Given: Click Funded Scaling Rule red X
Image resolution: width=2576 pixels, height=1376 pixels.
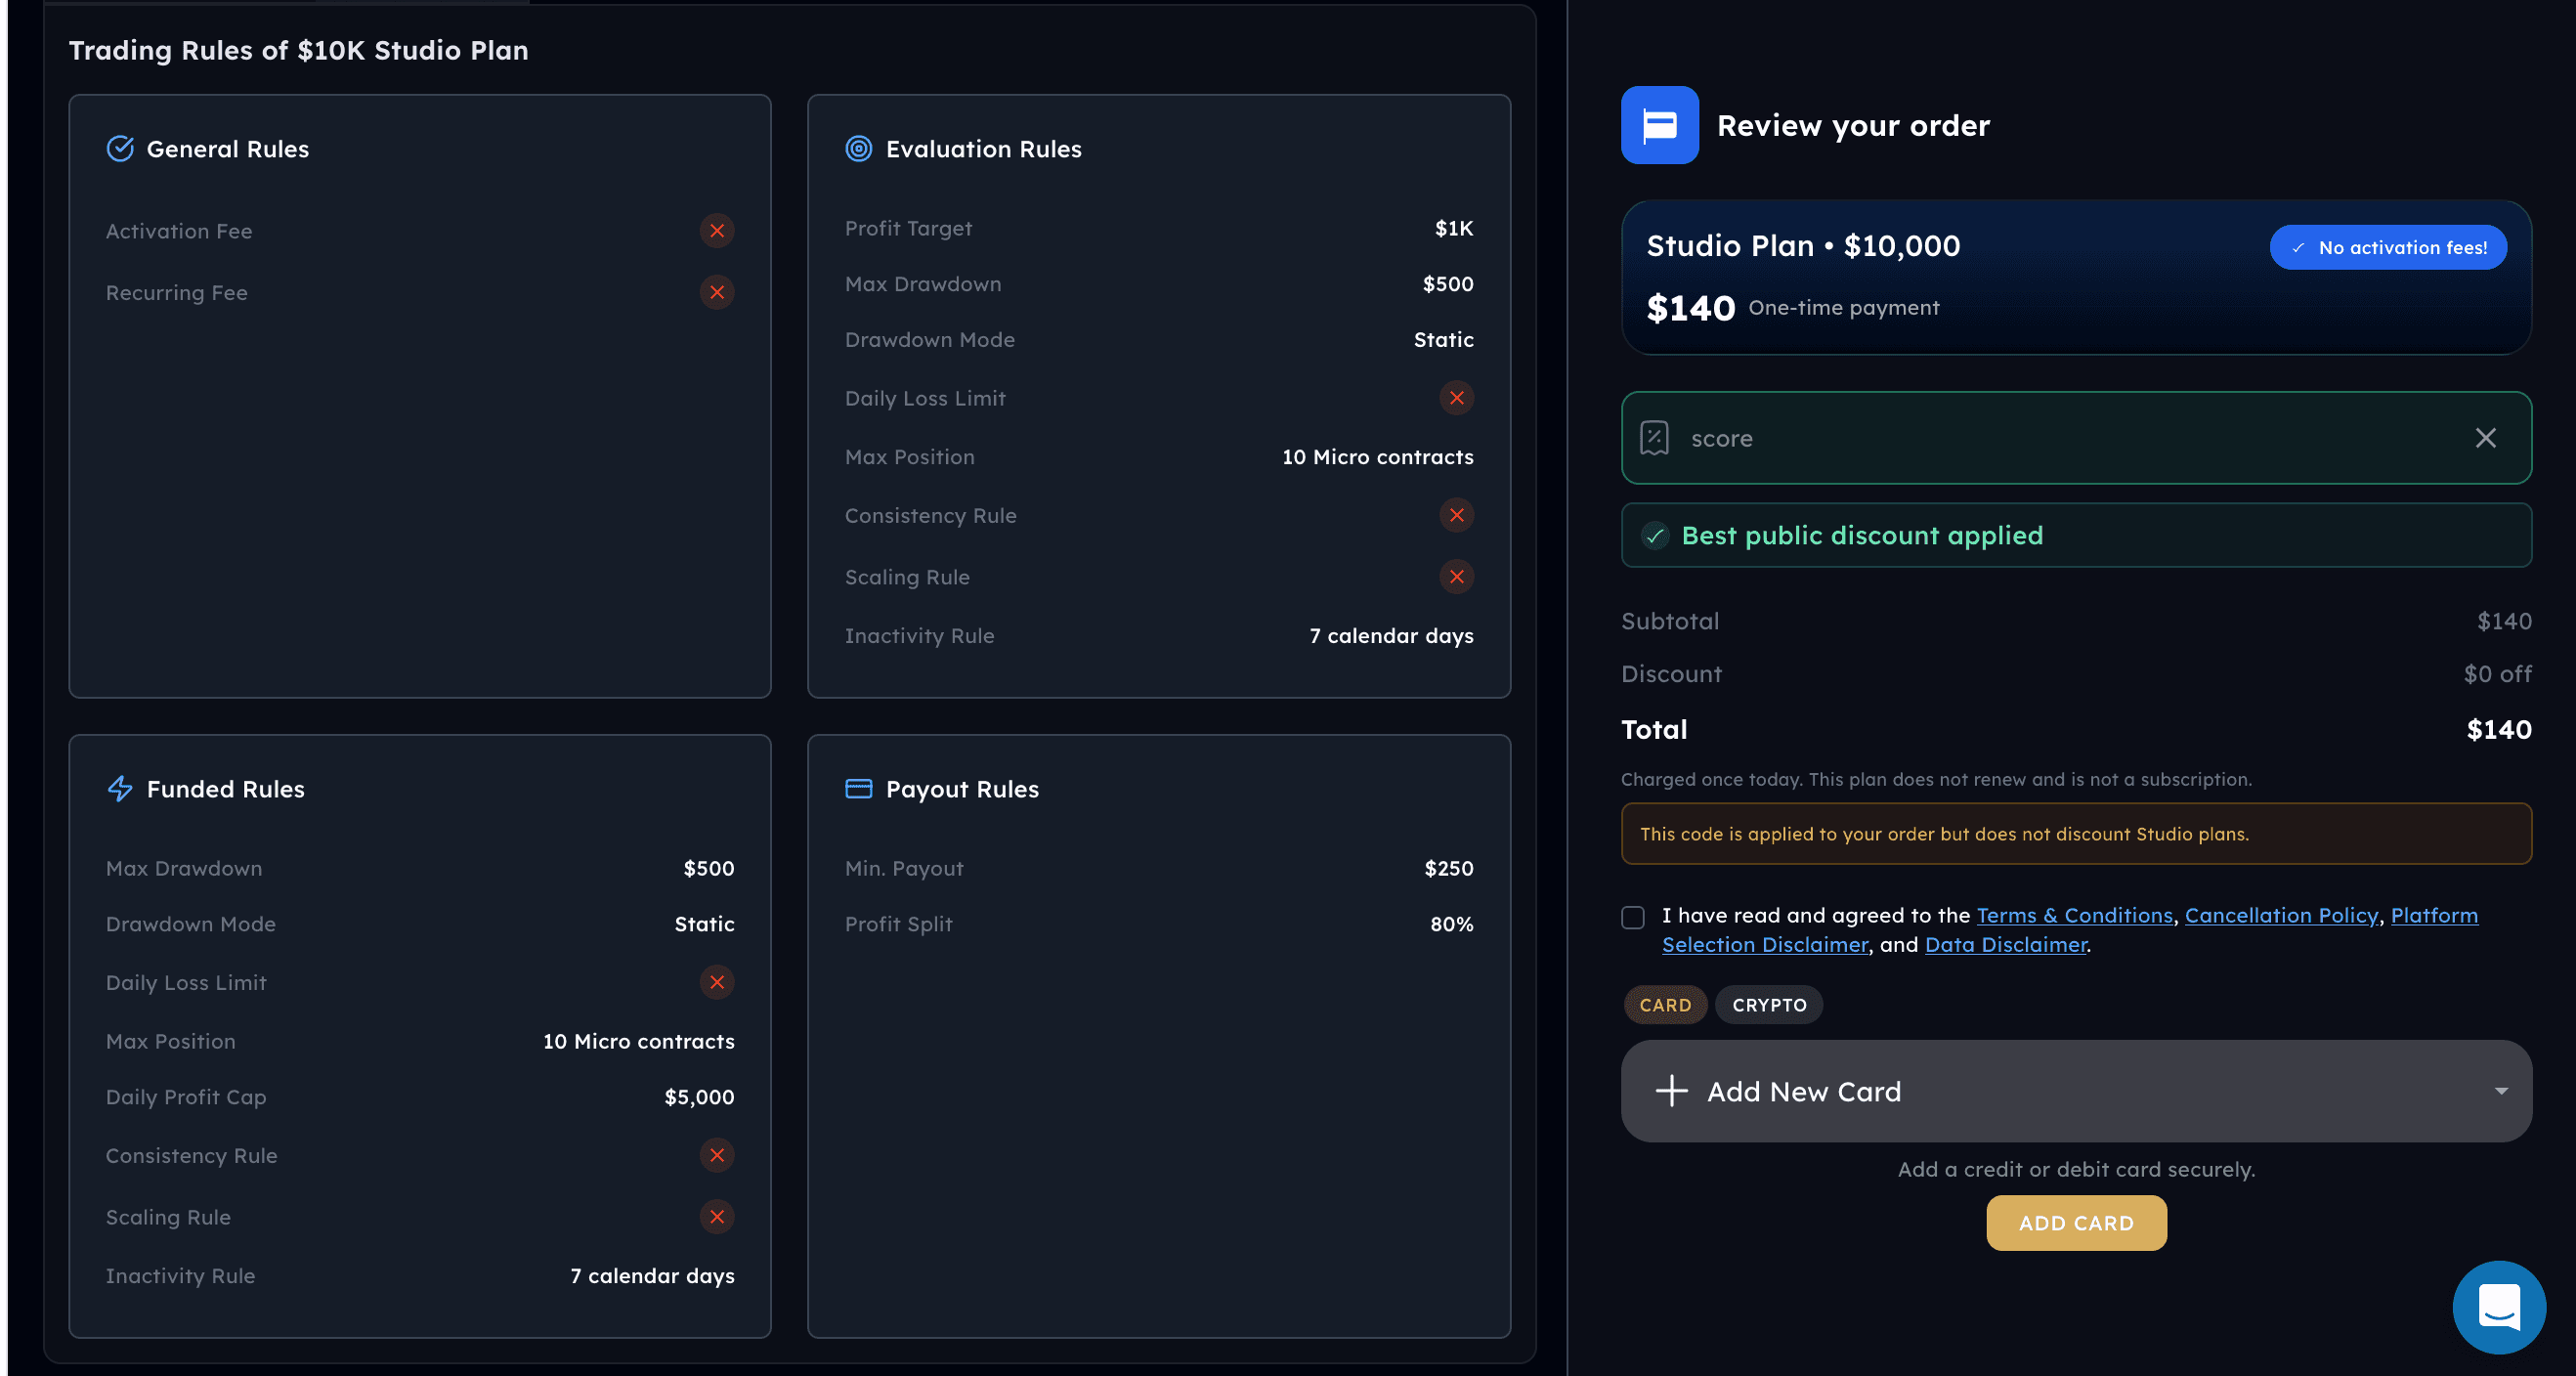Looking at the screenshot, I should (717, 1217).
